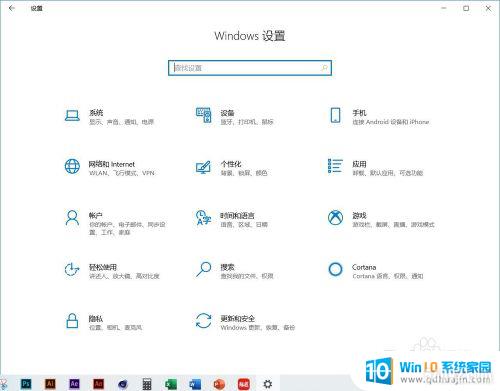Open Calculator from the taskbar
Viewport: 500px width, 391px height.
coord(147,384)
